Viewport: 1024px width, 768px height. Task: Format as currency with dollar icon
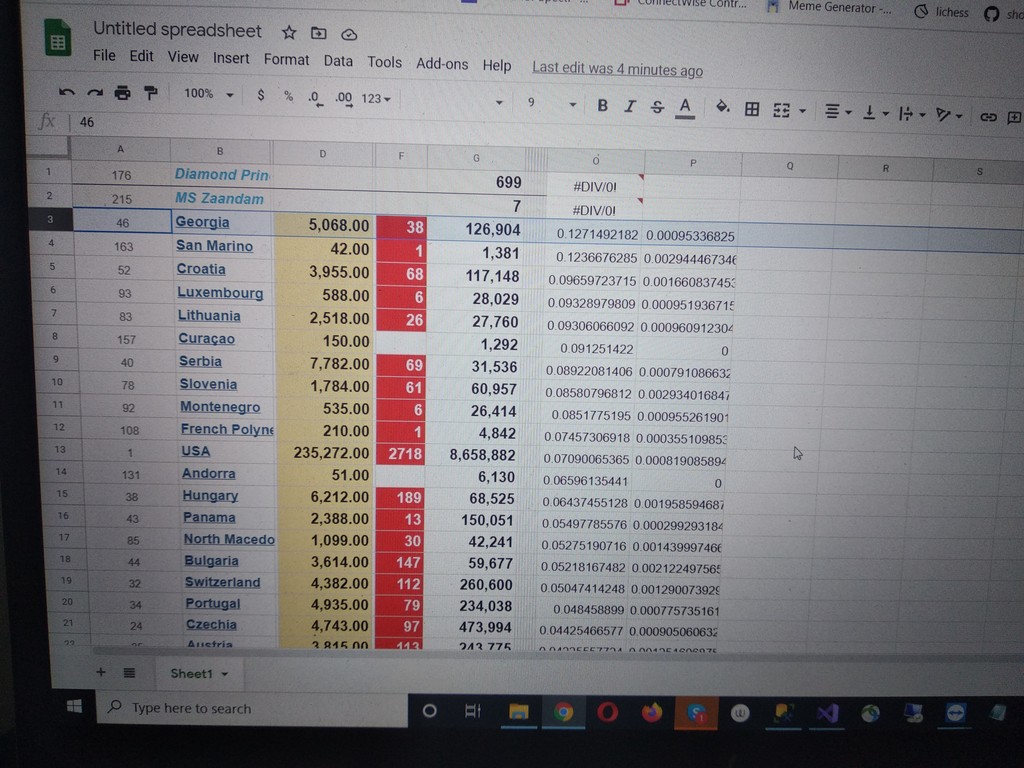[x=261, y=95]
